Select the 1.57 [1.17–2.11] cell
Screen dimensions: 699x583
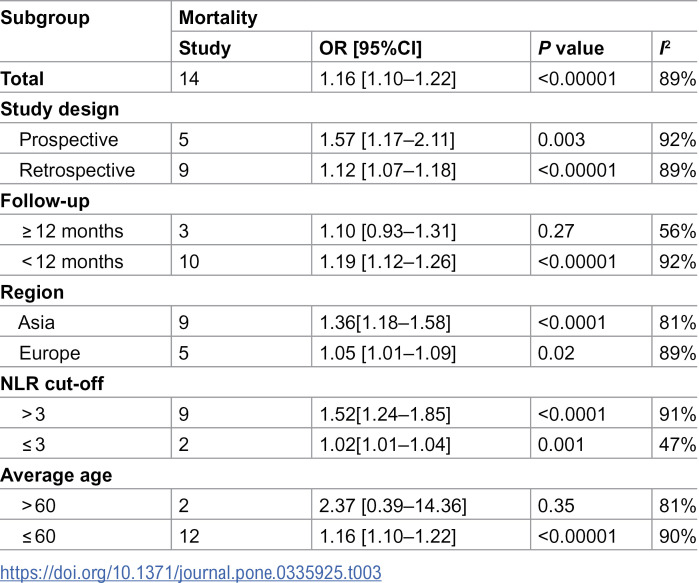pos(387,140)
